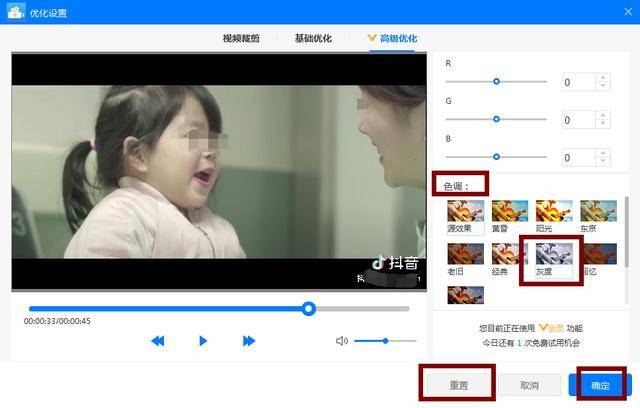This screenshot has height=408, width=640.
Task: Choose the 阳光 tone filter thumbnail
Action: 554,211
